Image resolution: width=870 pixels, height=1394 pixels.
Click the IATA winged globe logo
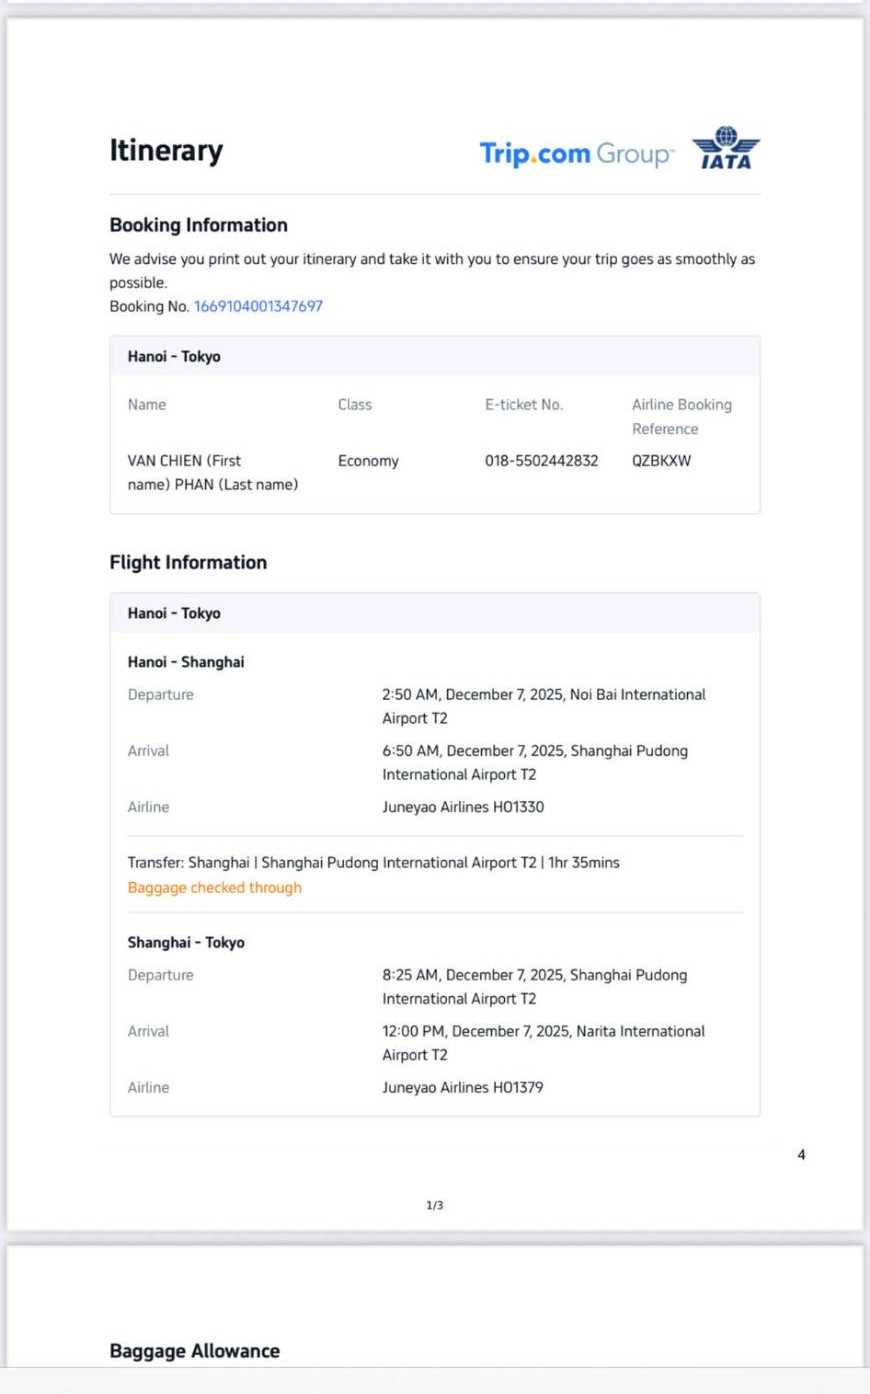click(x=726, y=149)
